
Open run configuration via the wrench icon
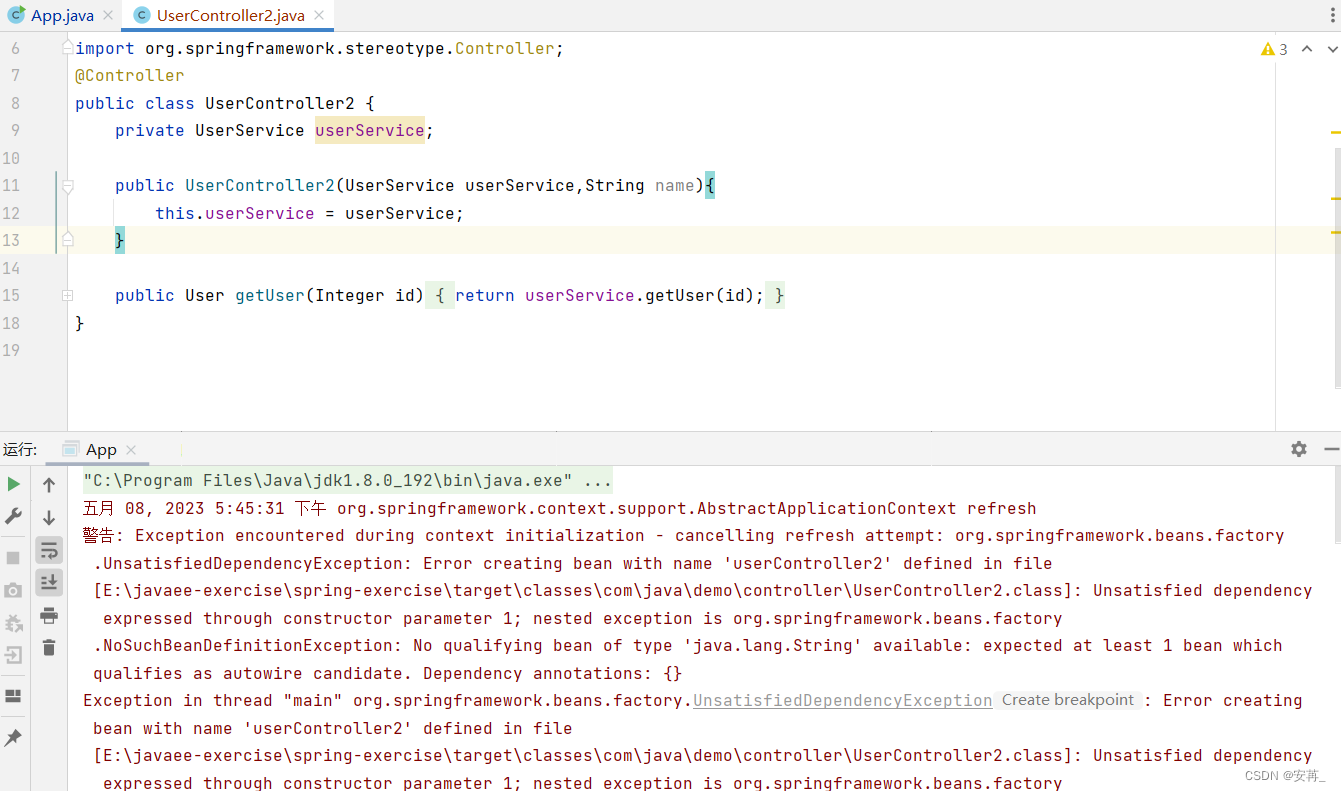pos(13,516)
